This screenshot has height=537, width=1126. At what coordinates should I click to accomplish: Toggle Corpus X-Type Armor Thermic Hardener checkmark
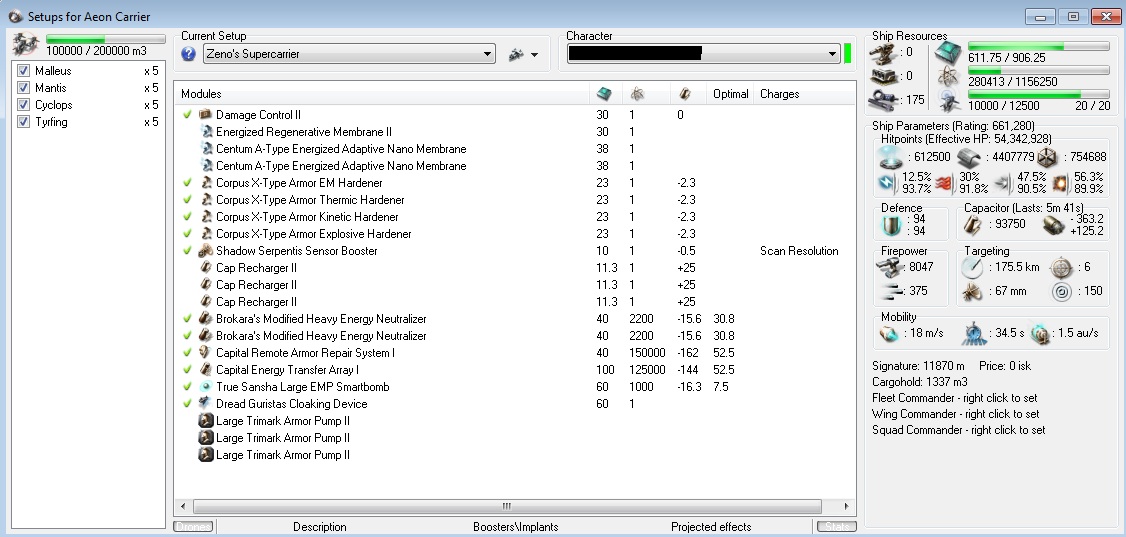(188, 200)
